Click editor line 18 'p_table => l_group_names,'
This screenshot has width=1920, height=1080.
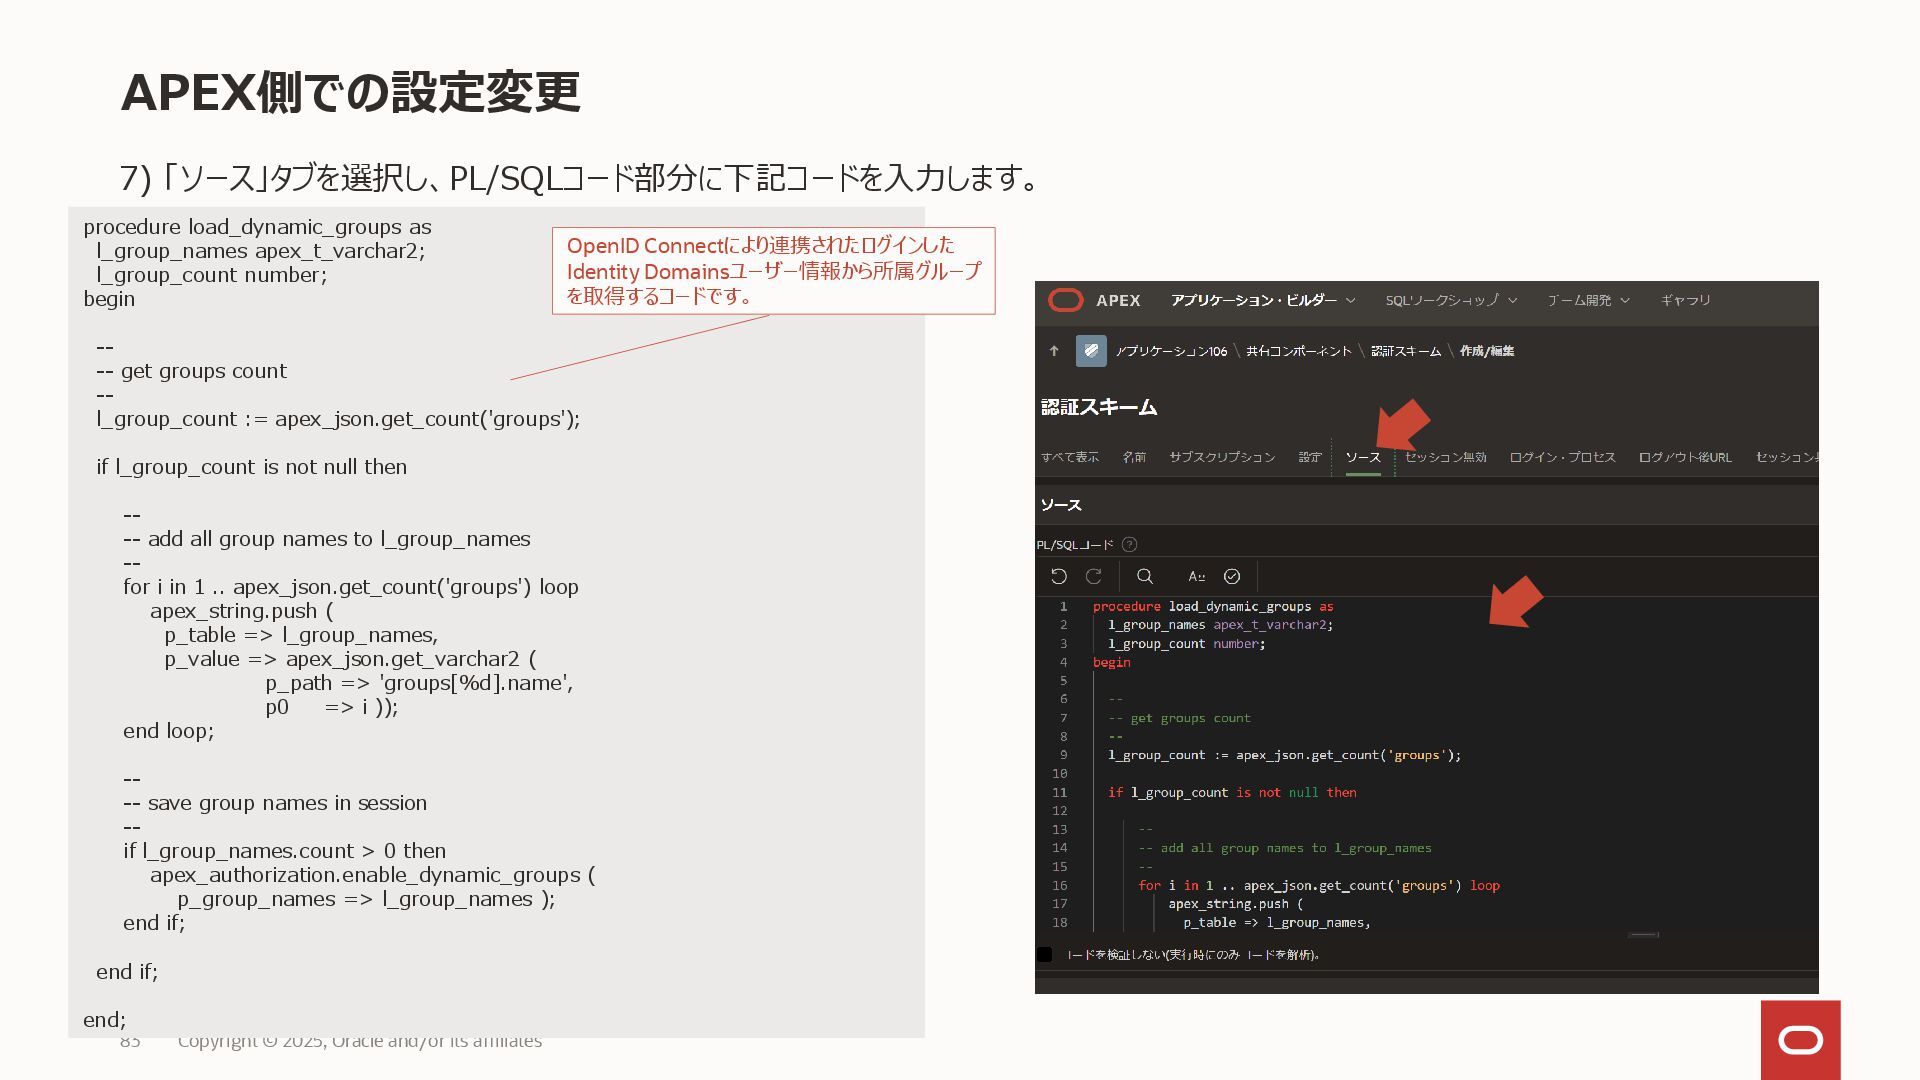(x=1277, y=922)
